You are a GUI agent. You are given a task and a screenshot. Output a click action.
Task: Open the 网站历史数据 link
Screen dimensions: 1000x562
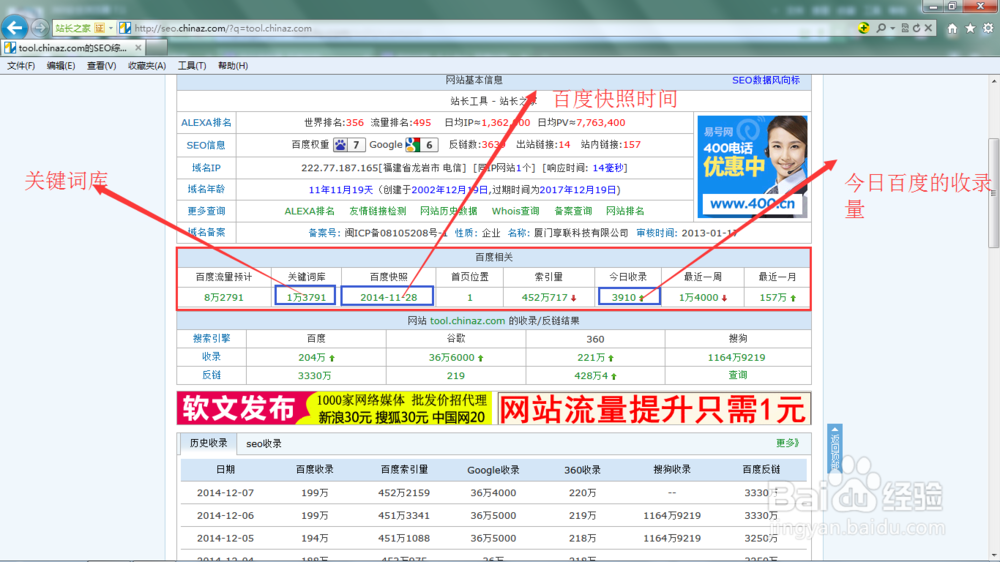[x=448, y=211]
